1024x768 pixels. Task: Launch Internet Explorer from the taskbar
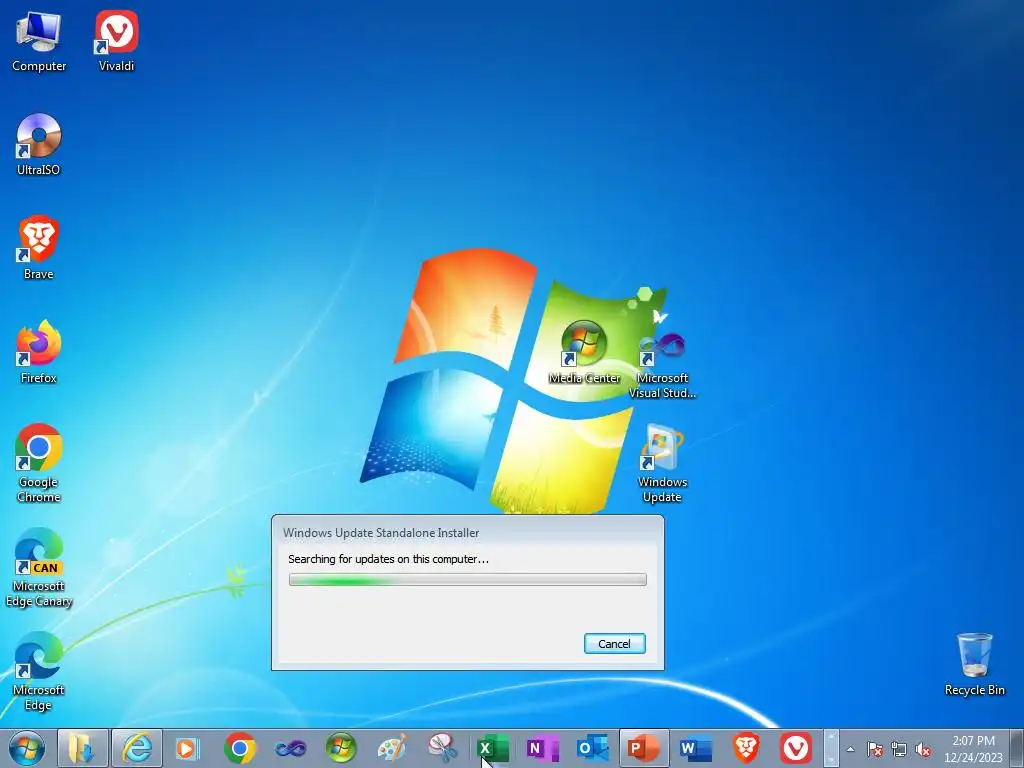137,748
